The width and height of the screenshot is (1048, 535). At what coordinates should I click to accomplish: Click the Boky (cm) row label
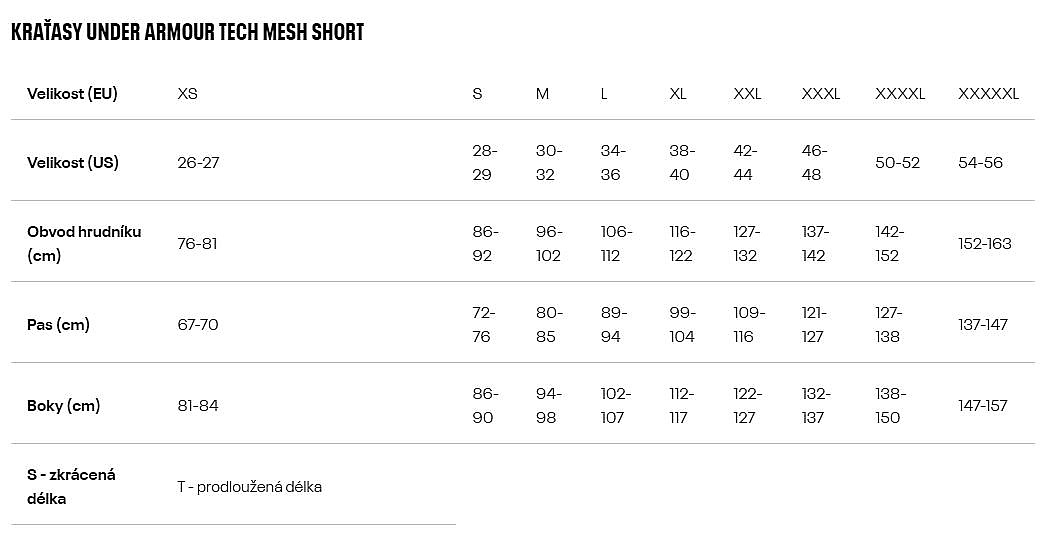tap(63, 406)
